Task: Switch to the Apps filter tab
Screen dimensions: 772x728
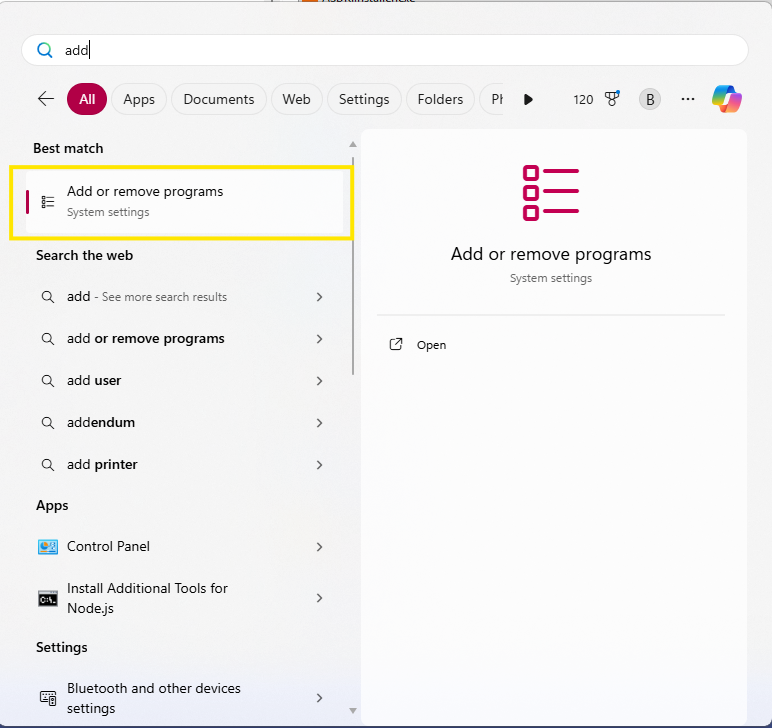Action: [139, 99]
